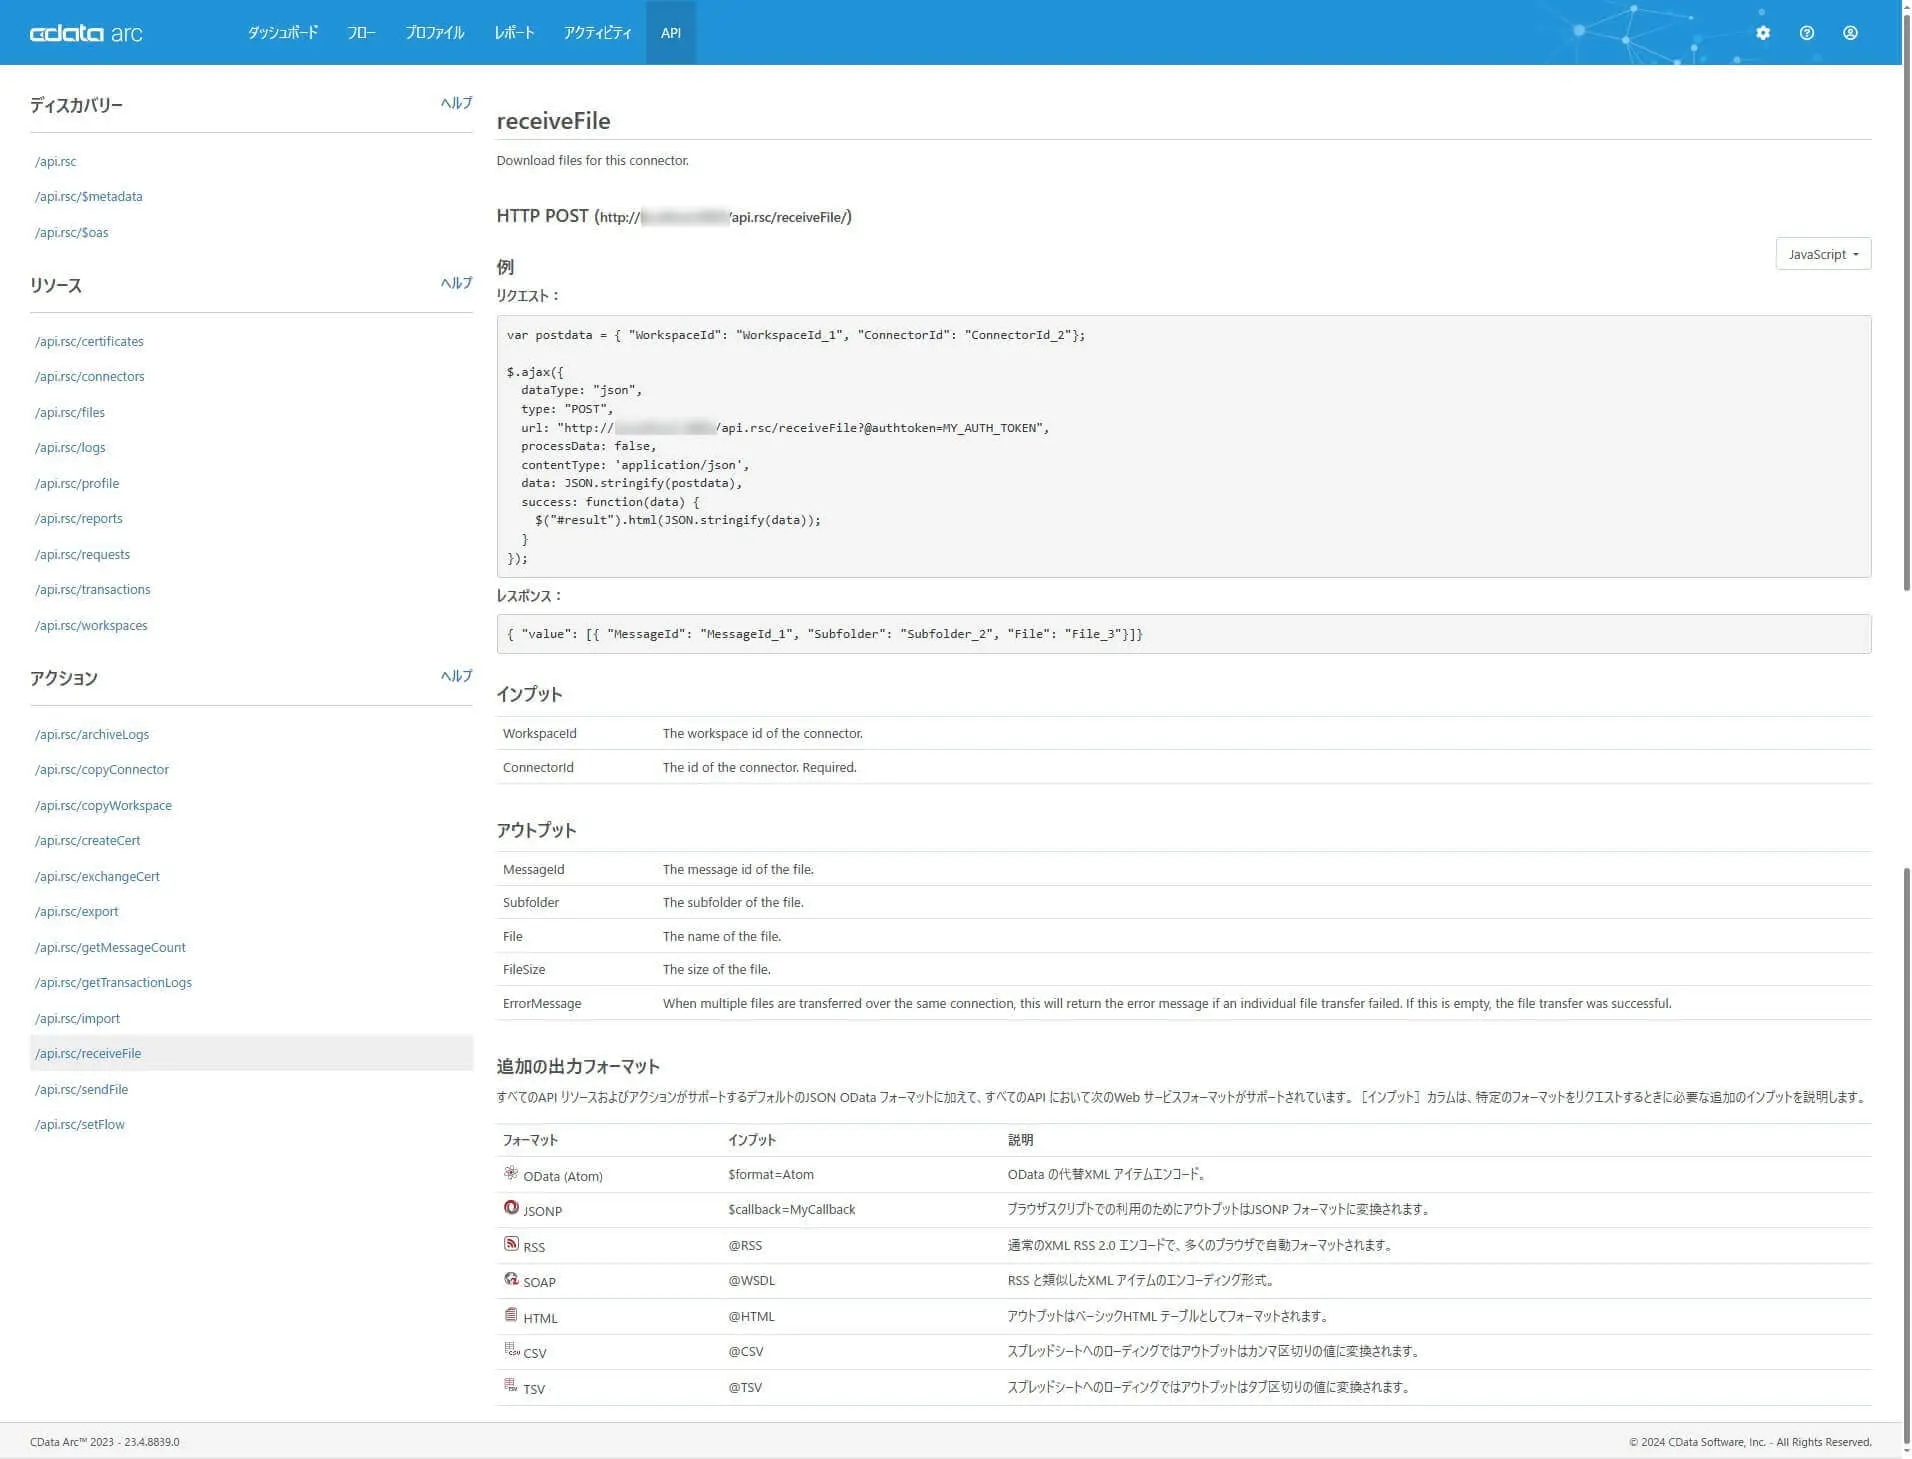Click the SOAP format icon

pos(511,1279)
